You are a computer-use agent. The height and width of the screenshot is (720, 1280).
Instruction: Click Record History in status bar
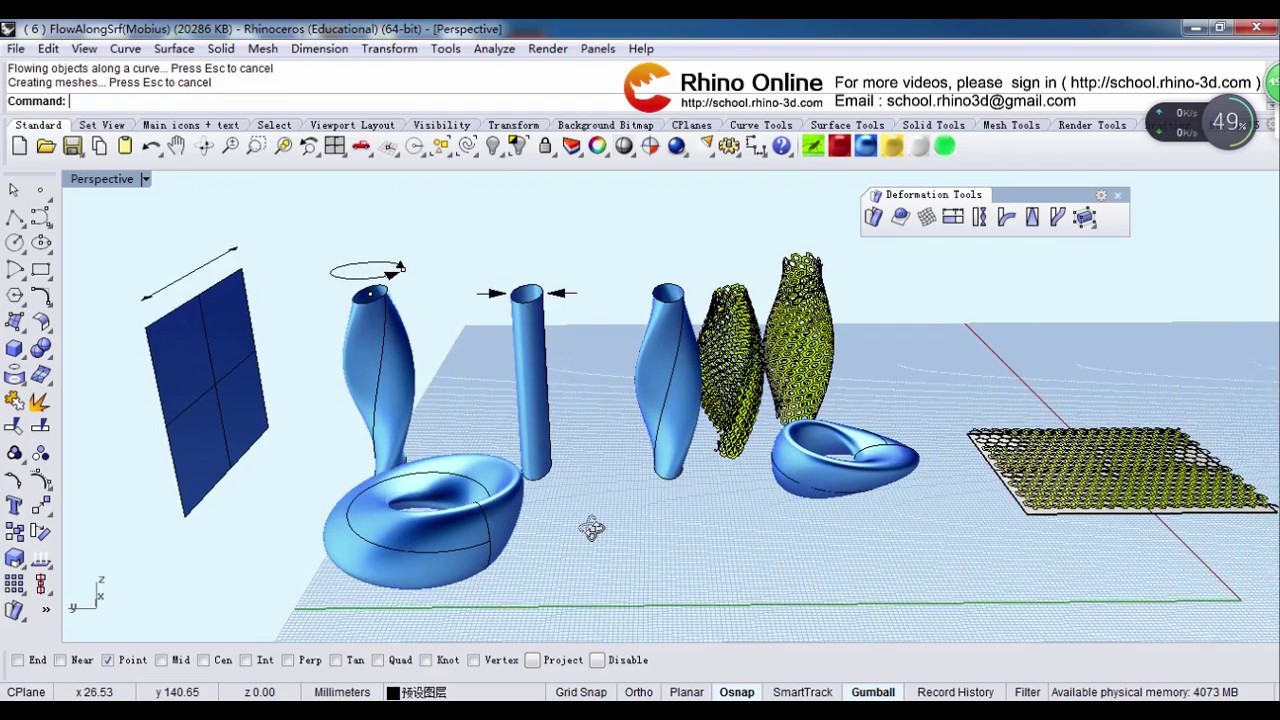pos(955,692)
